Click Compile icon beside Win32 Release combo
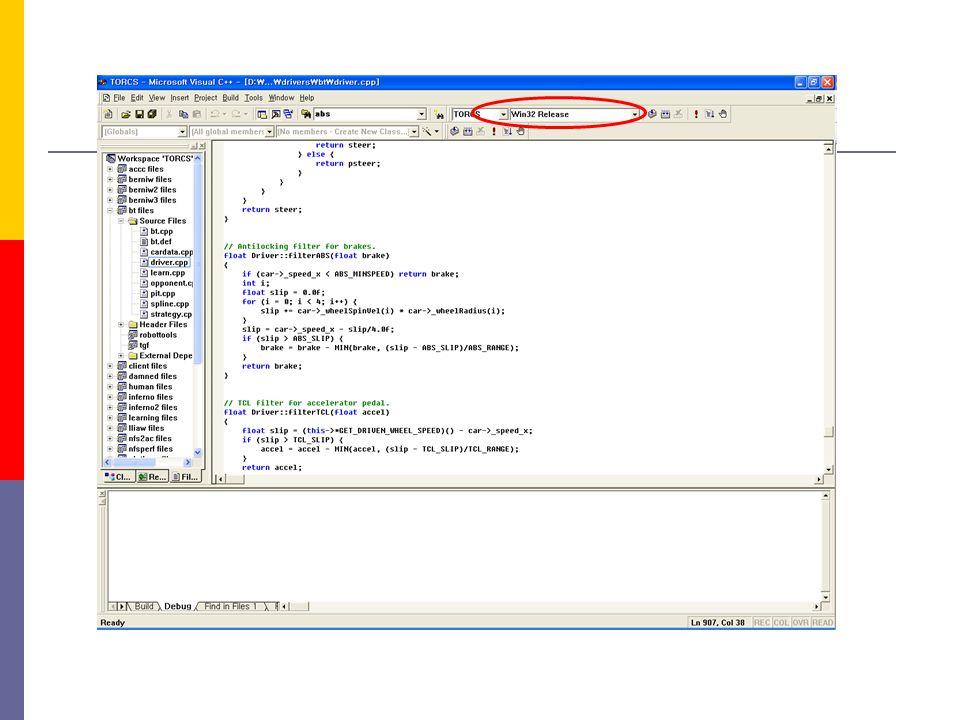Screen dimensions: 960x720 (652, 114)
